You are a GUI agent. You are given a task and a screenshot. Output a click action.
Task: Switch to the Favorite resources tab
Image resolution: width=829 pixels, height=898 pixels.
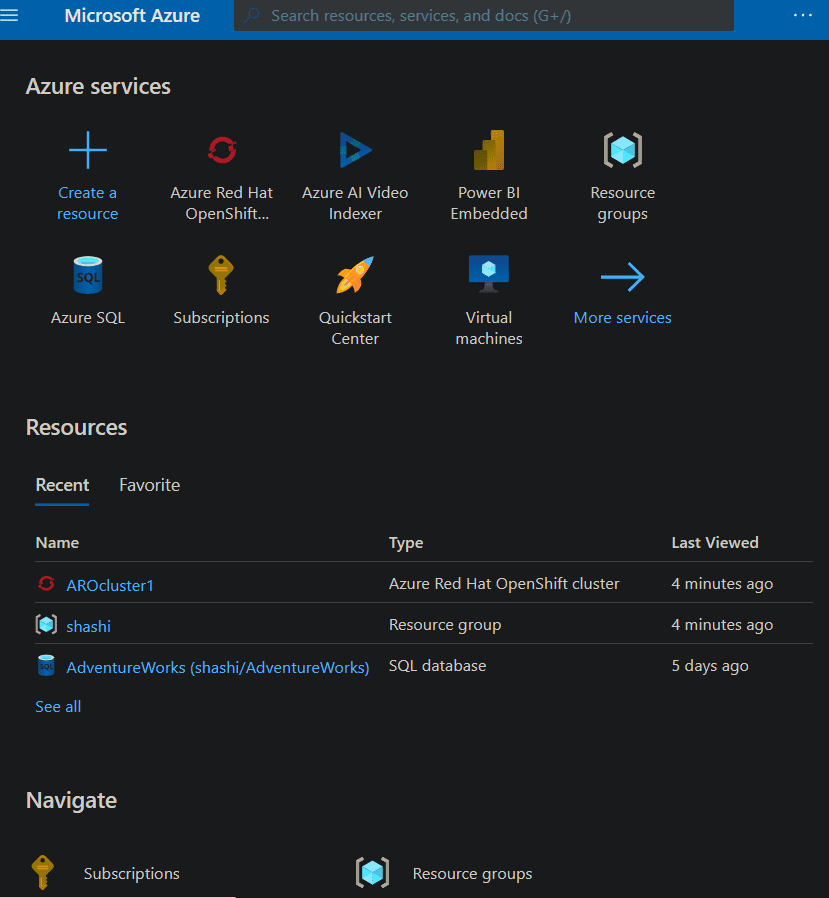click(x=149, y=485)
